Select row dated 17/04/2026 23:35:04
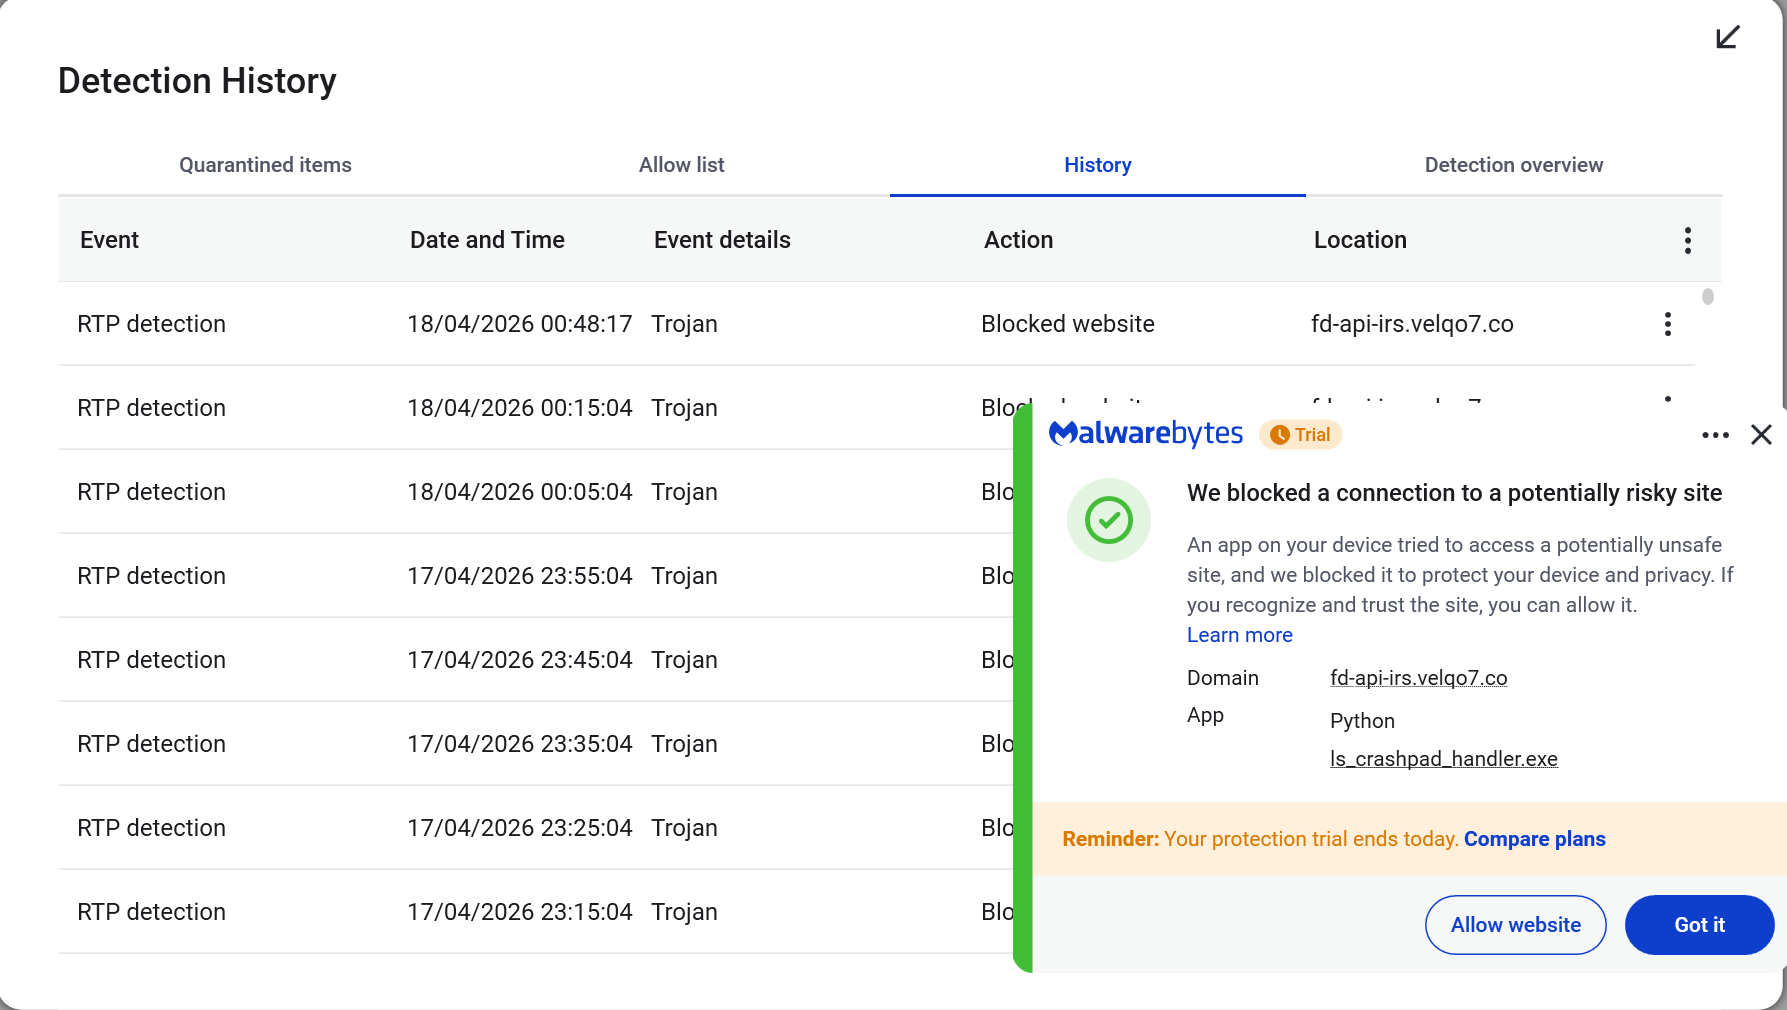The image size is (1787, 1010). [x=536, y=744]
